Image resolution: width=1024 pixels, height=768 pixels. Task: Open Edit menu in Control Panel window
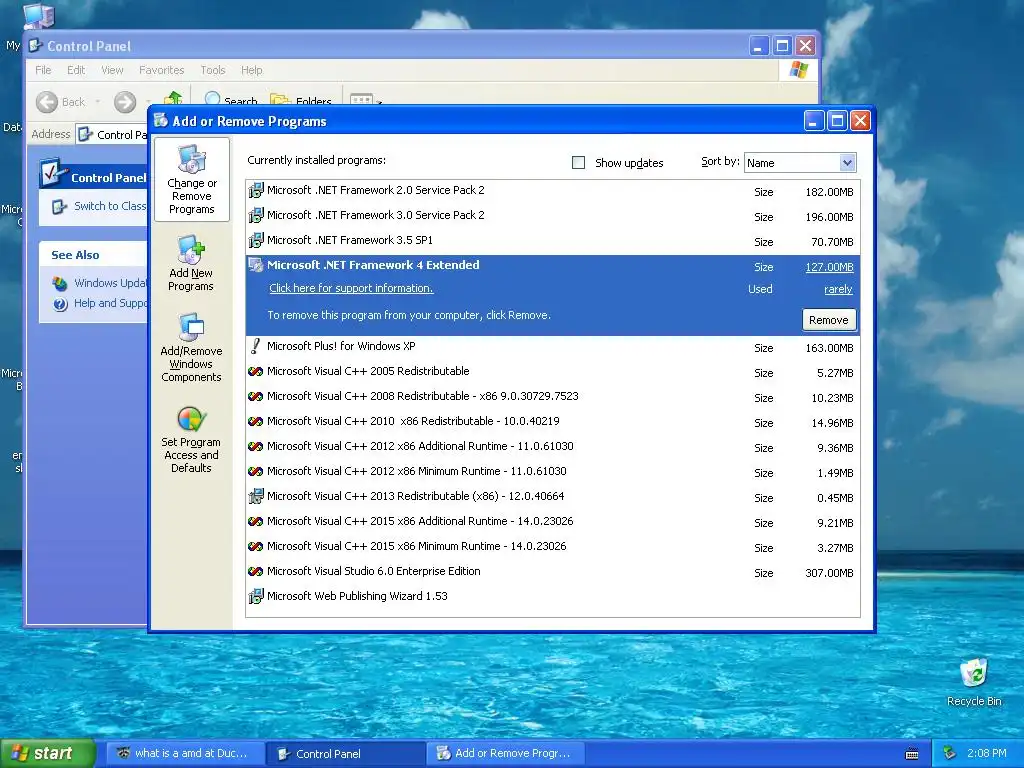tap(76, 70)
